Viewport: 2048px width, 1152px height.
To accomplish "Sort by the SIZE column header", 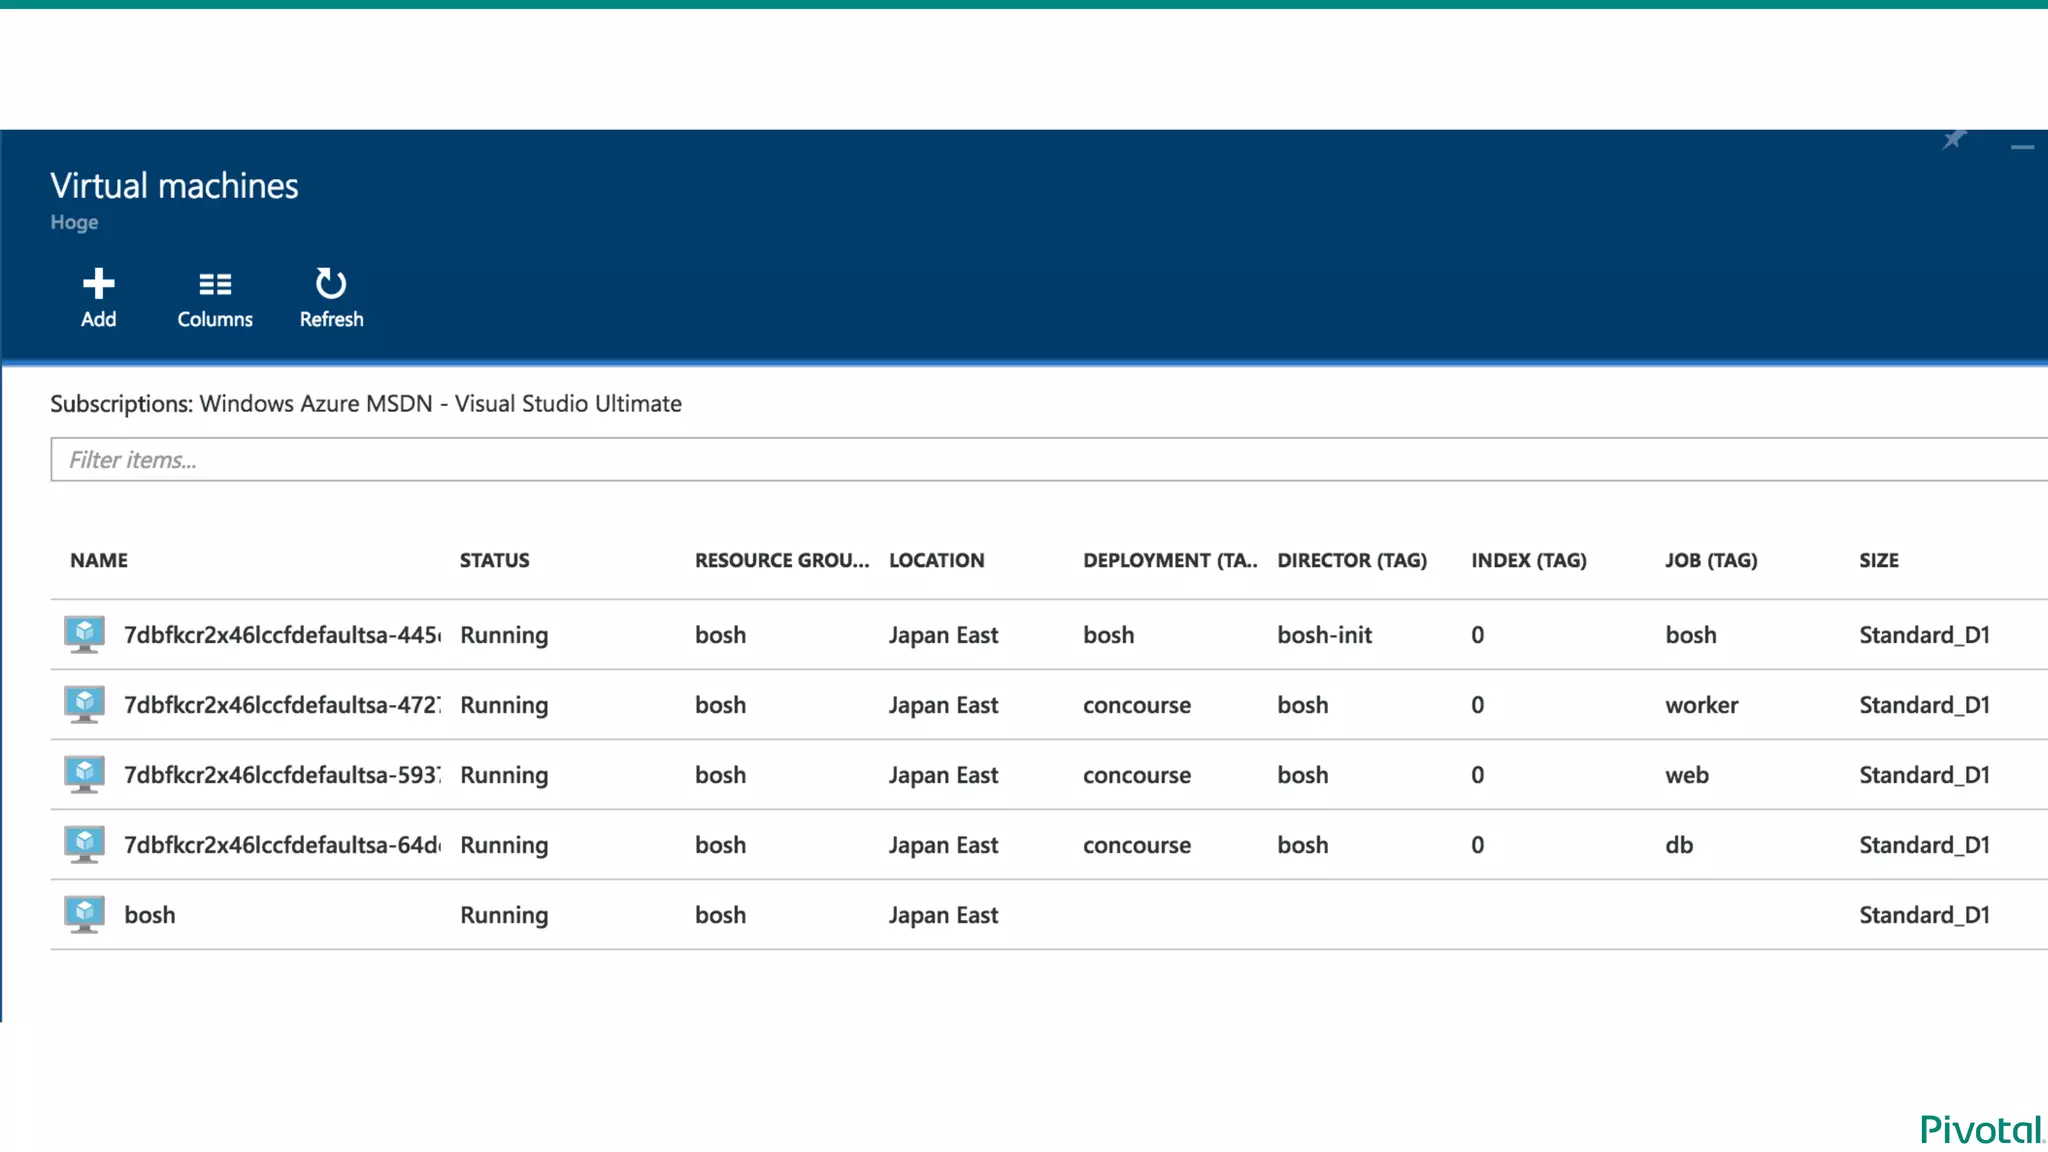I will click(x=1878, y=560).
